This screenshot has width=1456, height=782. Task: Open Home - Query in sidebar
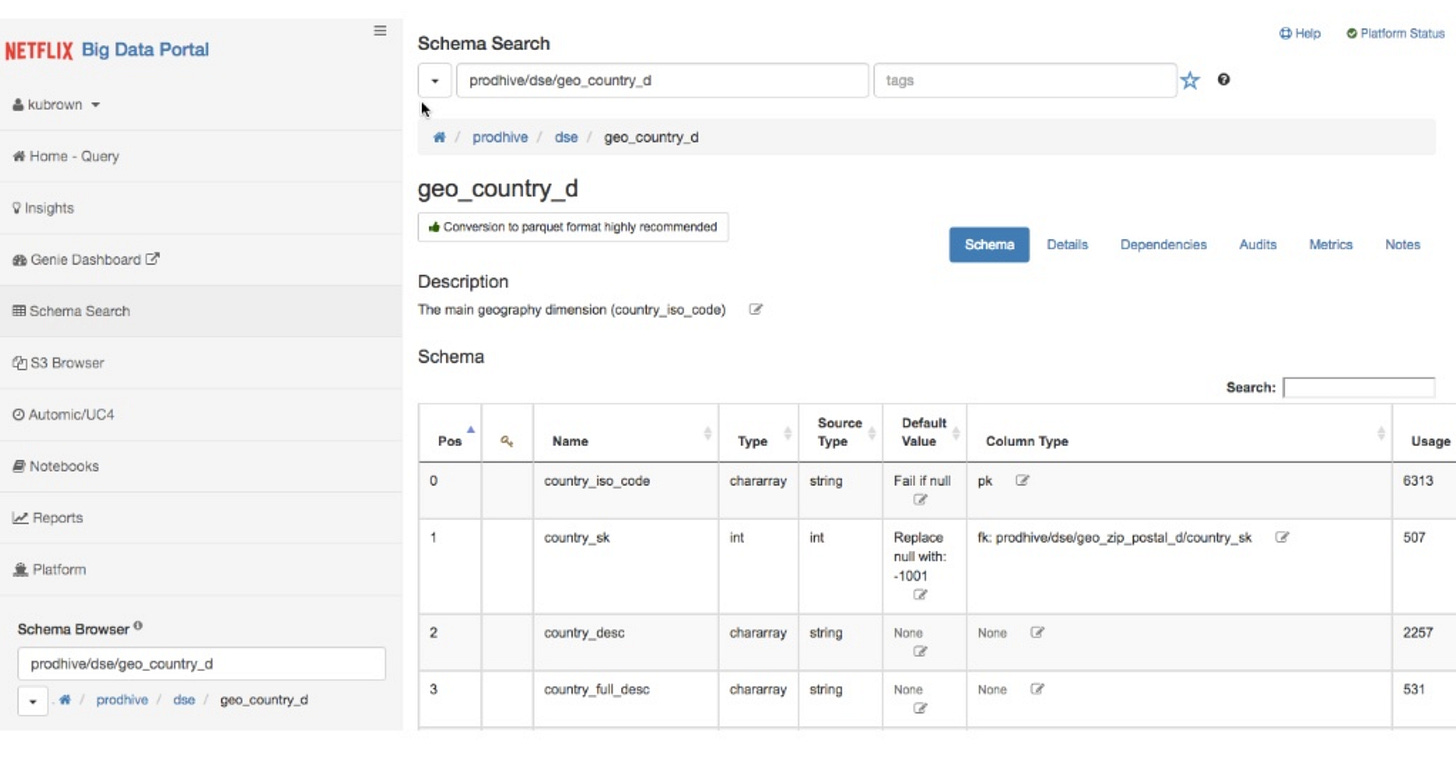coord(200,156)
